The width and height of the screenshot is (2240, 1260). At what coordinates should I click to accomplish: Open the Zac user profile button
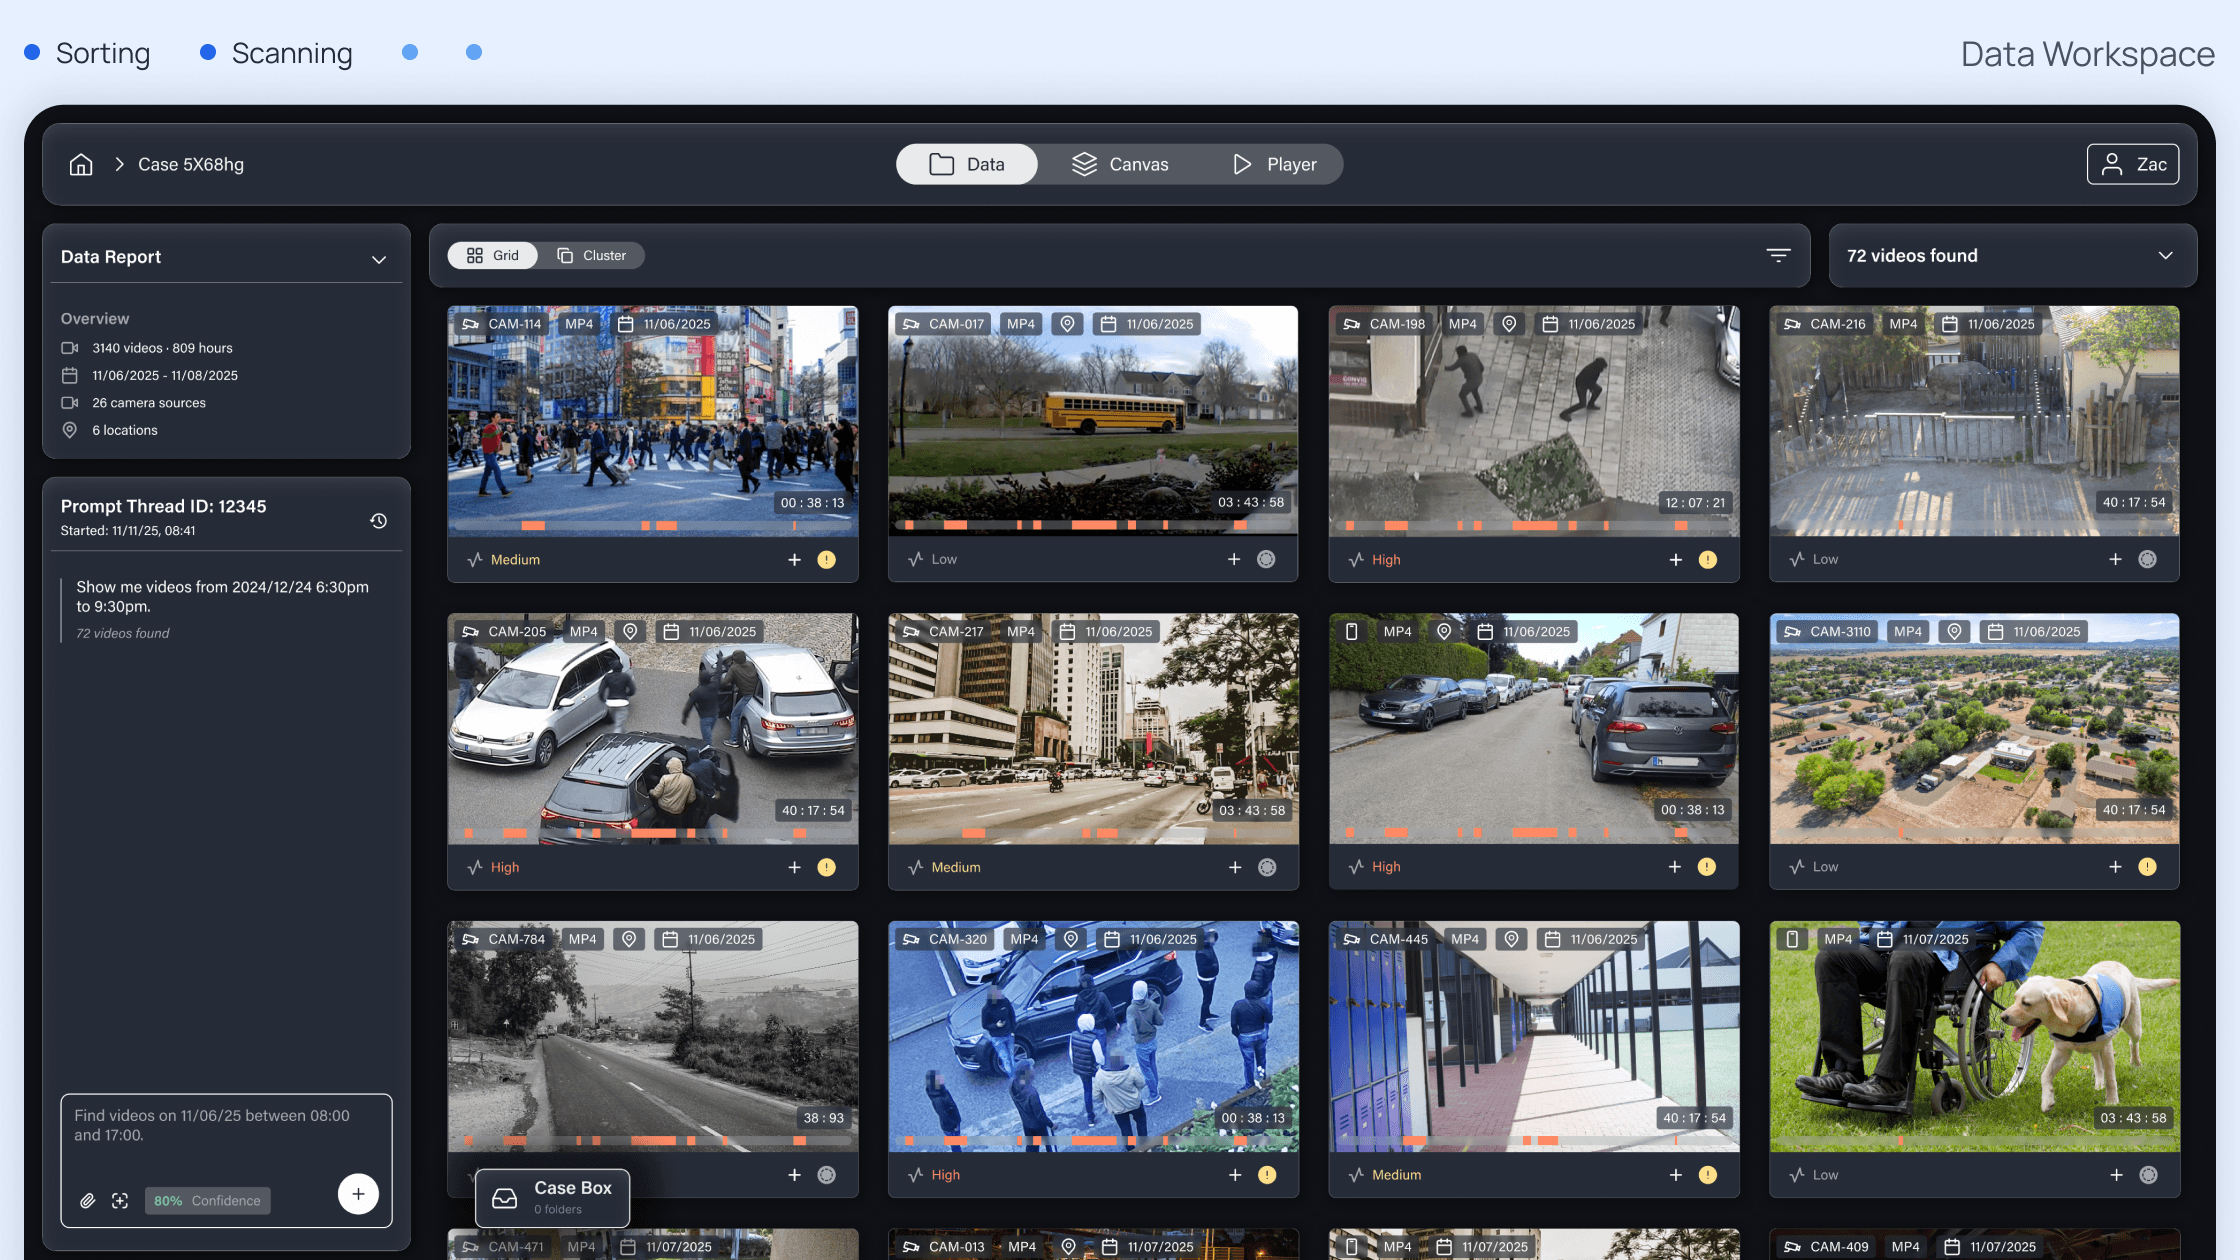pos(2132,164)
